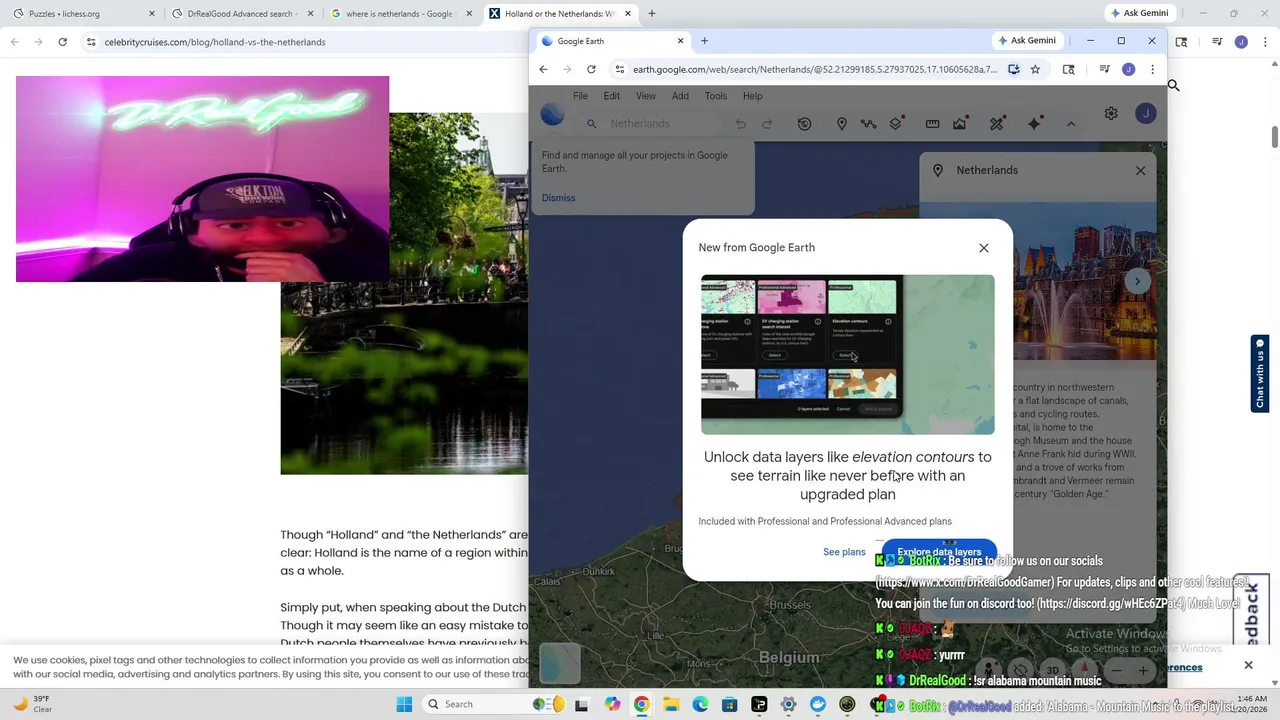1280x720 pixels.
Task: Collapse the Google Earth toolbar with the chevron
Action: pos(1071,124)
